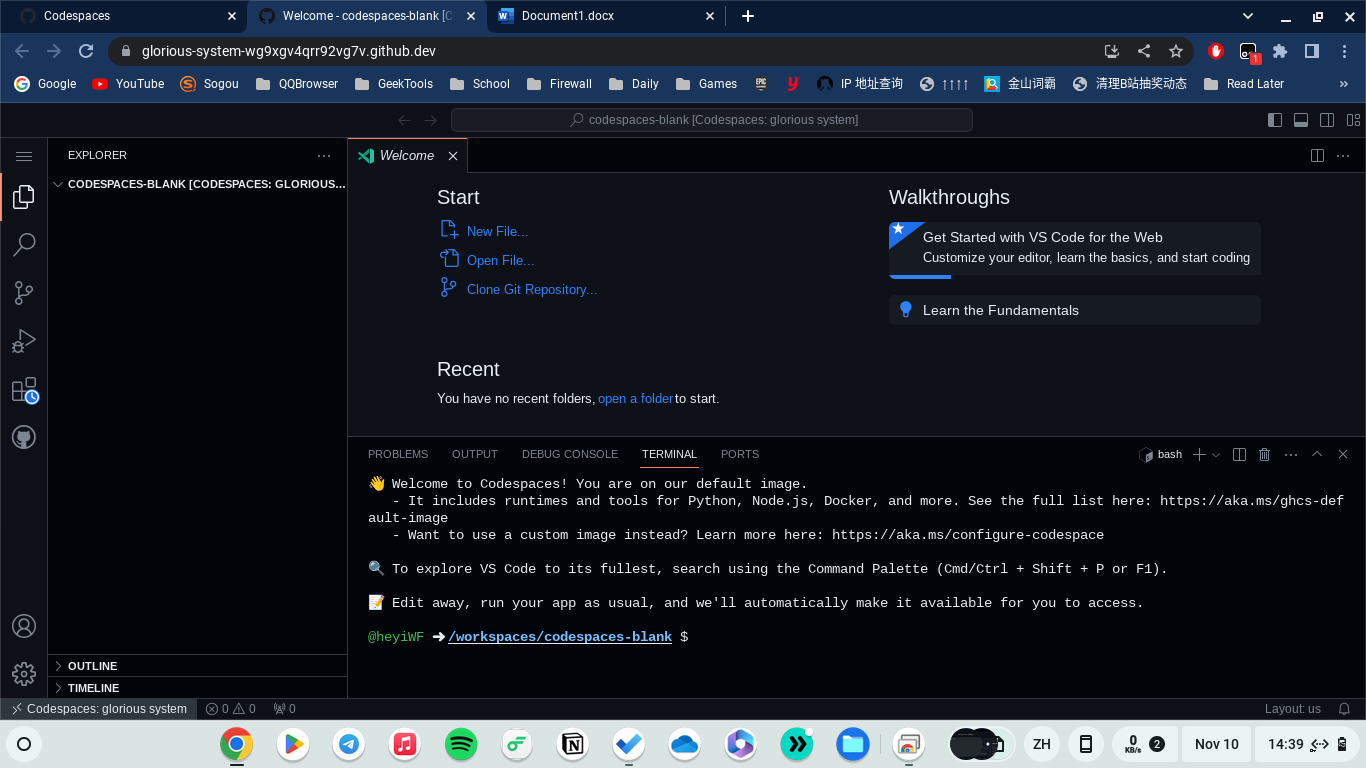Open Spotify from the shelf
Image resolution: width=1366 pixels, height=768 pixels.
tap(461, 744)
